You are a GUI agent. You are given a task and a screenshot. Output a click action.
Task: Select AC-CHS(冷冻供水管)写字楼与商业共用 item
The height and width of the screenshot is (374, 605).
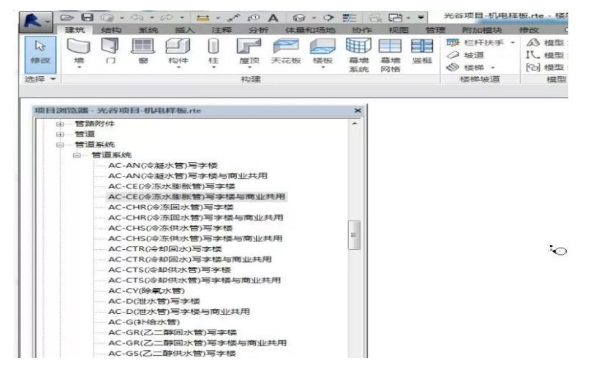click(x=195, y=239)
